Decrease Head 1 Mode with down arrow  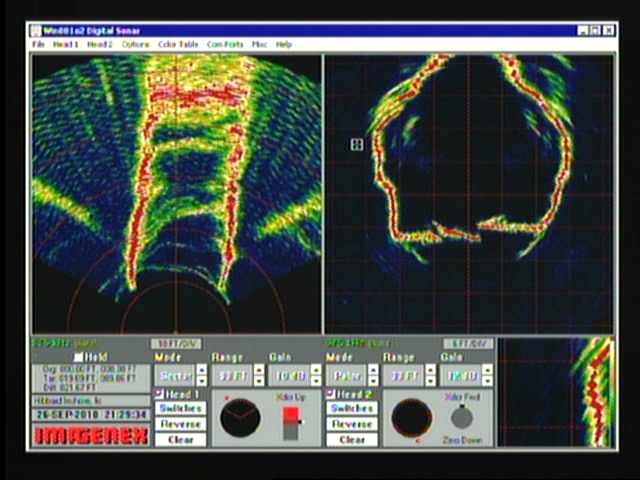202,380
